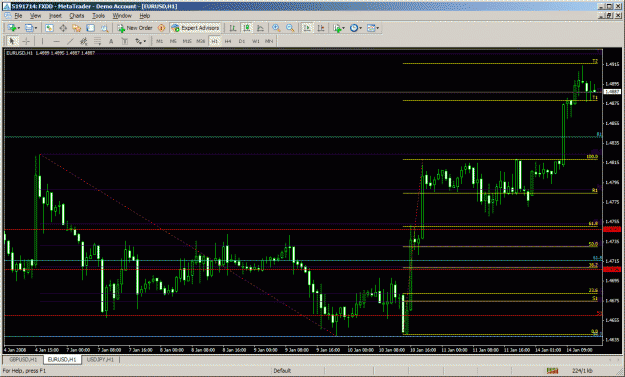The width and height of the screenshot is (625, 377).
Task: Select the Text Label tool
Action: (x=125, y=41)
